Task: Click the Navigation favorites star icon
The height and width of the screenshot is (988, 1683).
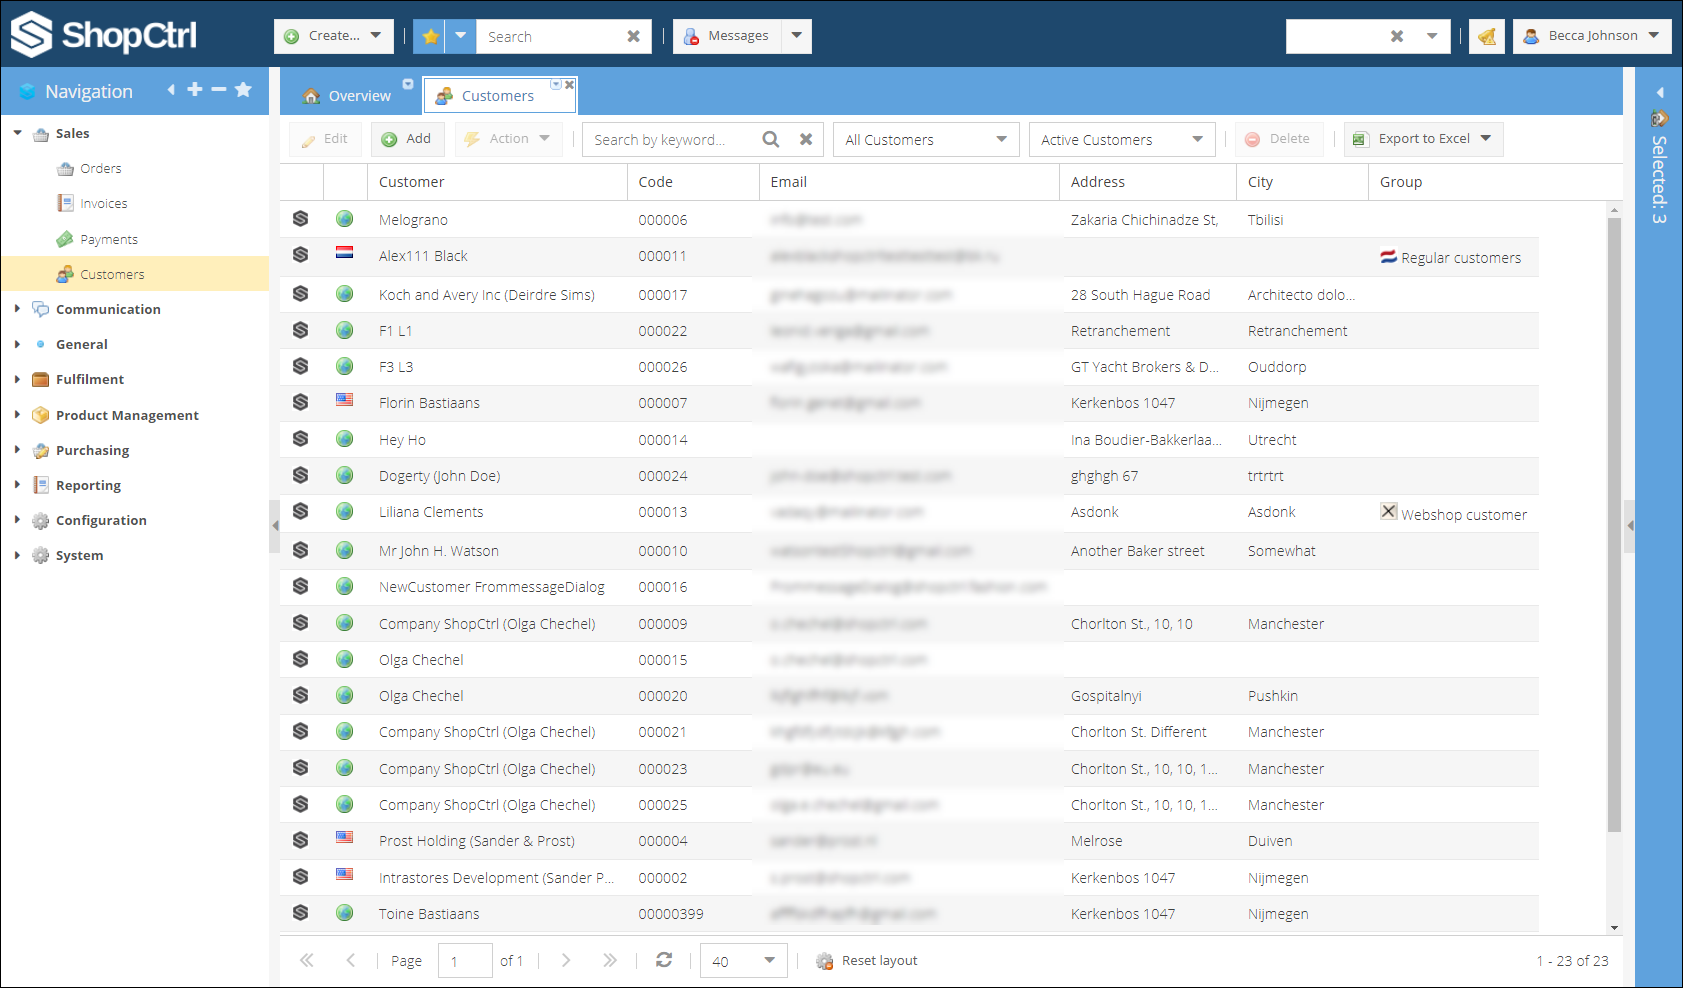Action: [x=243, y=90]
